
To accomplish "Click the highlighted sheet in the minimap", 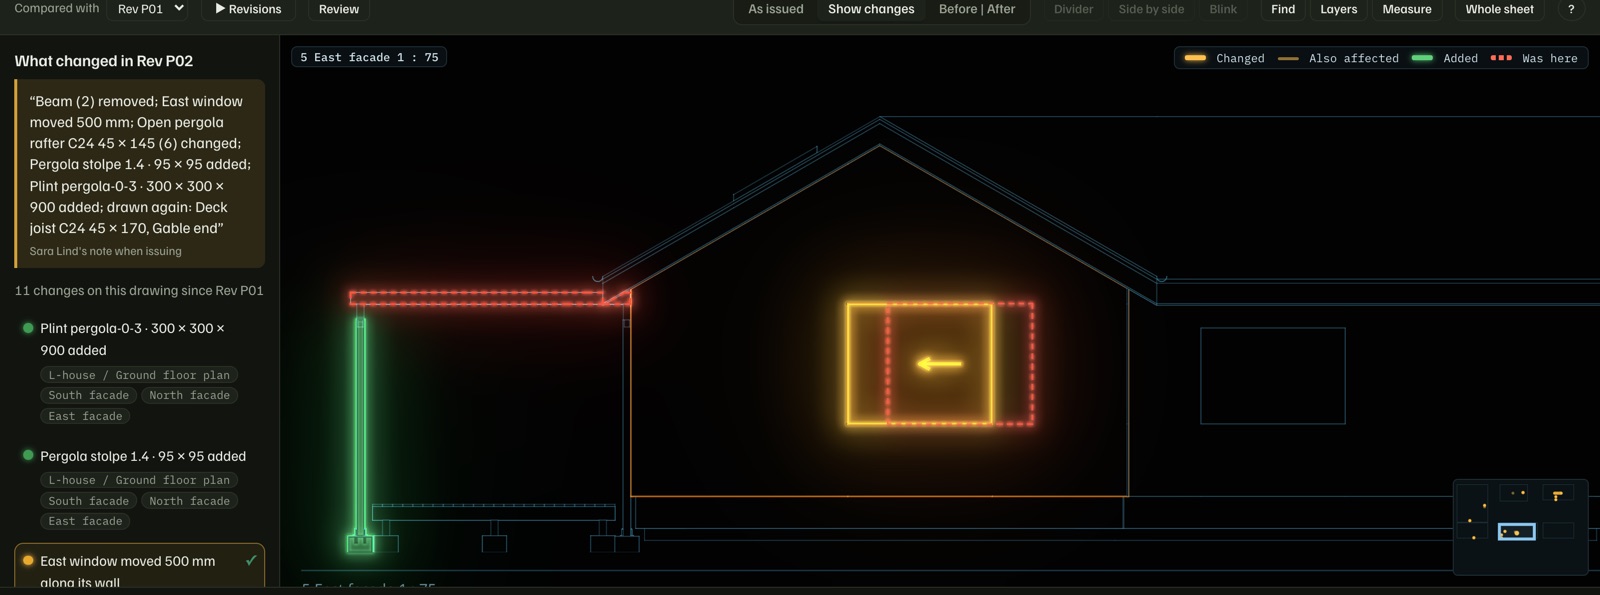I will pos(1516,532).
